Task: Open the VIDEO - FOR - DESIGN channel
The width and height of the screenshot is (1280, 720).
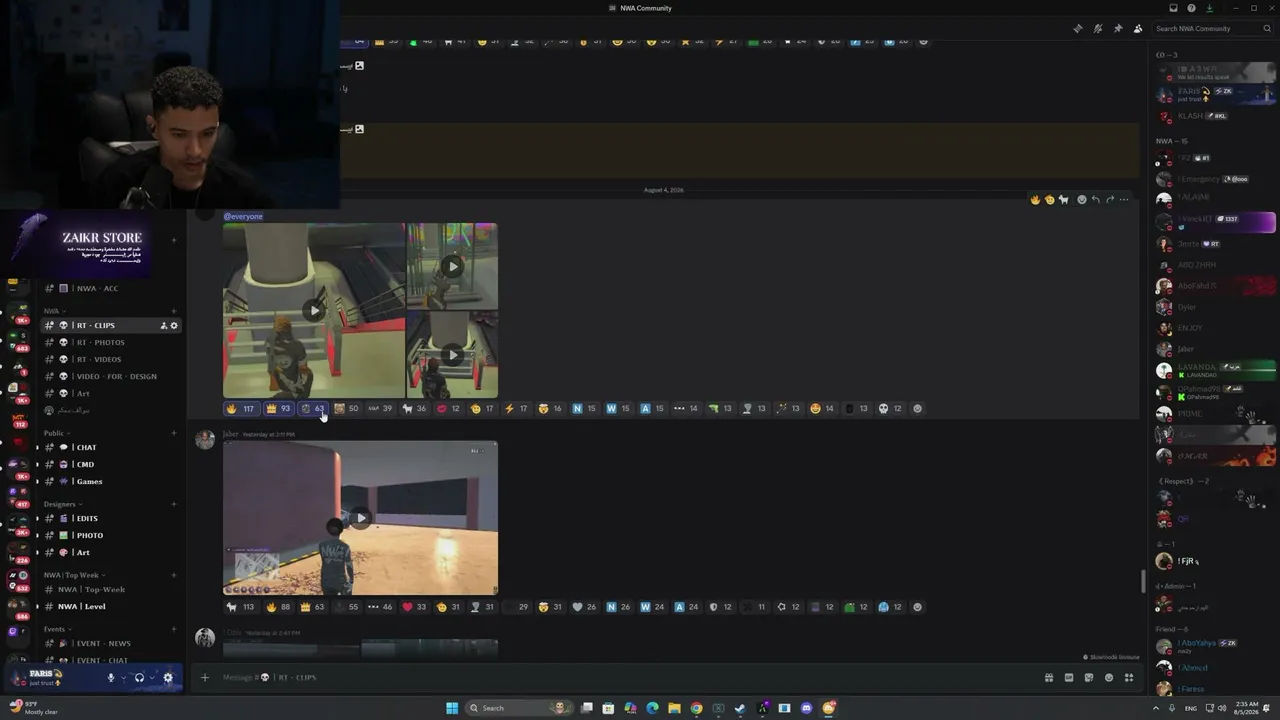Action: click(x=110, y=377)
